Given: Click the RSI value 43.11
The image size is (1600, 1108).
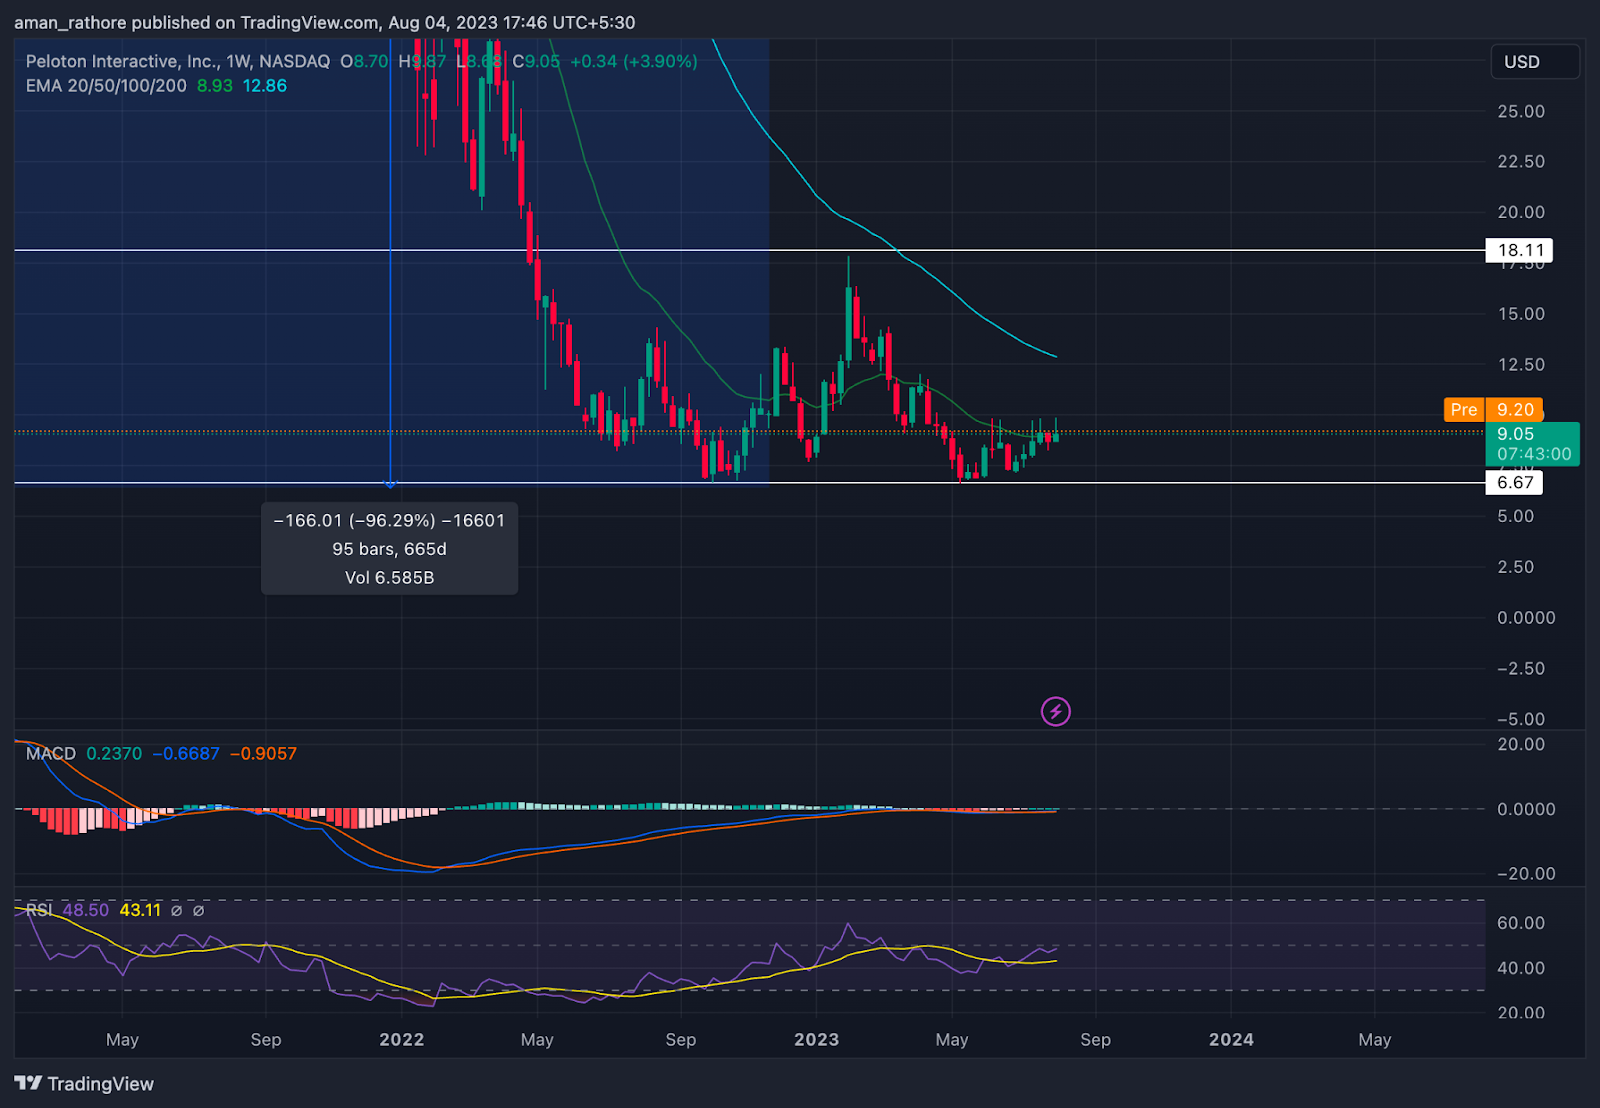Looking at the screenshot, I should [140, 910].
